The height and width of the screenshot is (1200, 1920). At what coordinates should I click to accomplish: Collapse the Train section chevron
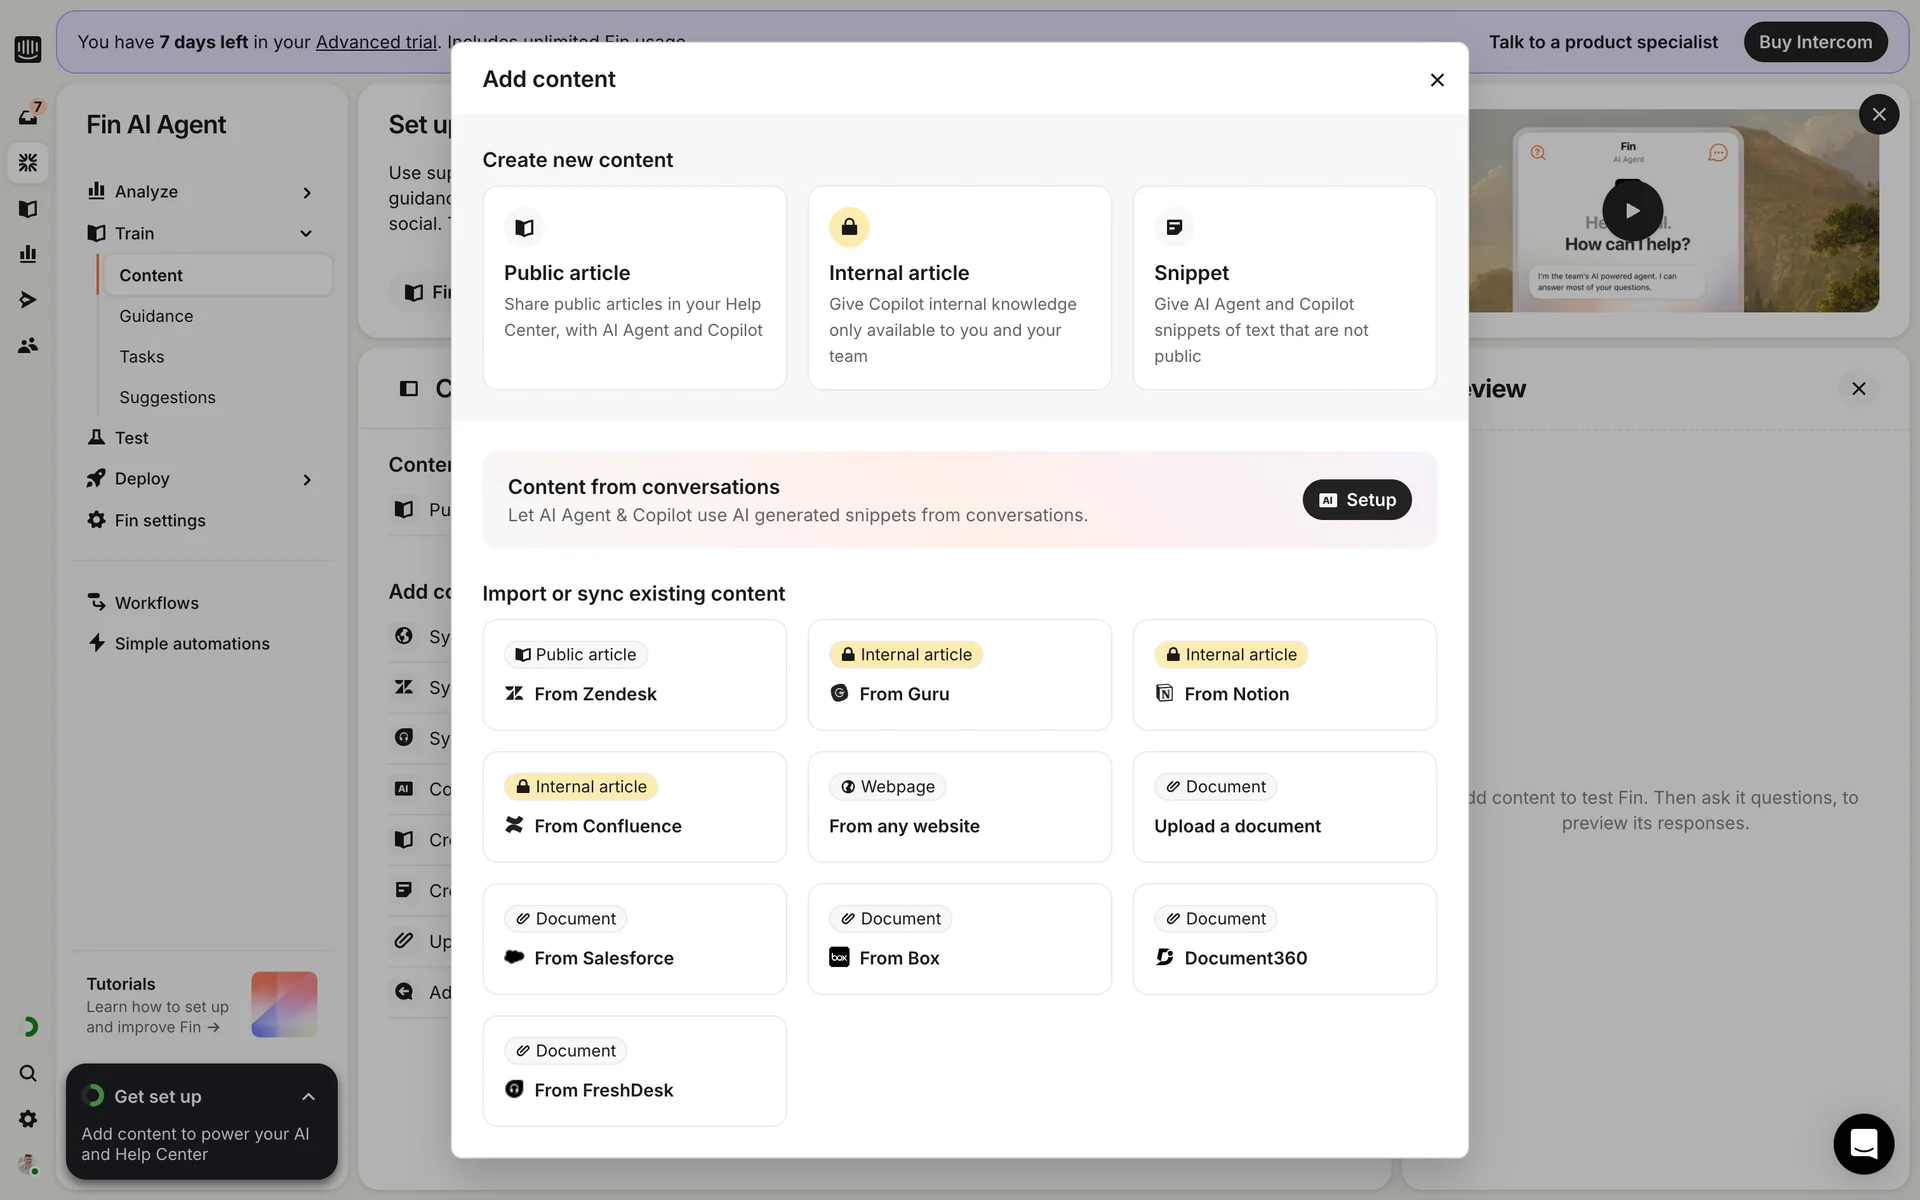(306, 234)
